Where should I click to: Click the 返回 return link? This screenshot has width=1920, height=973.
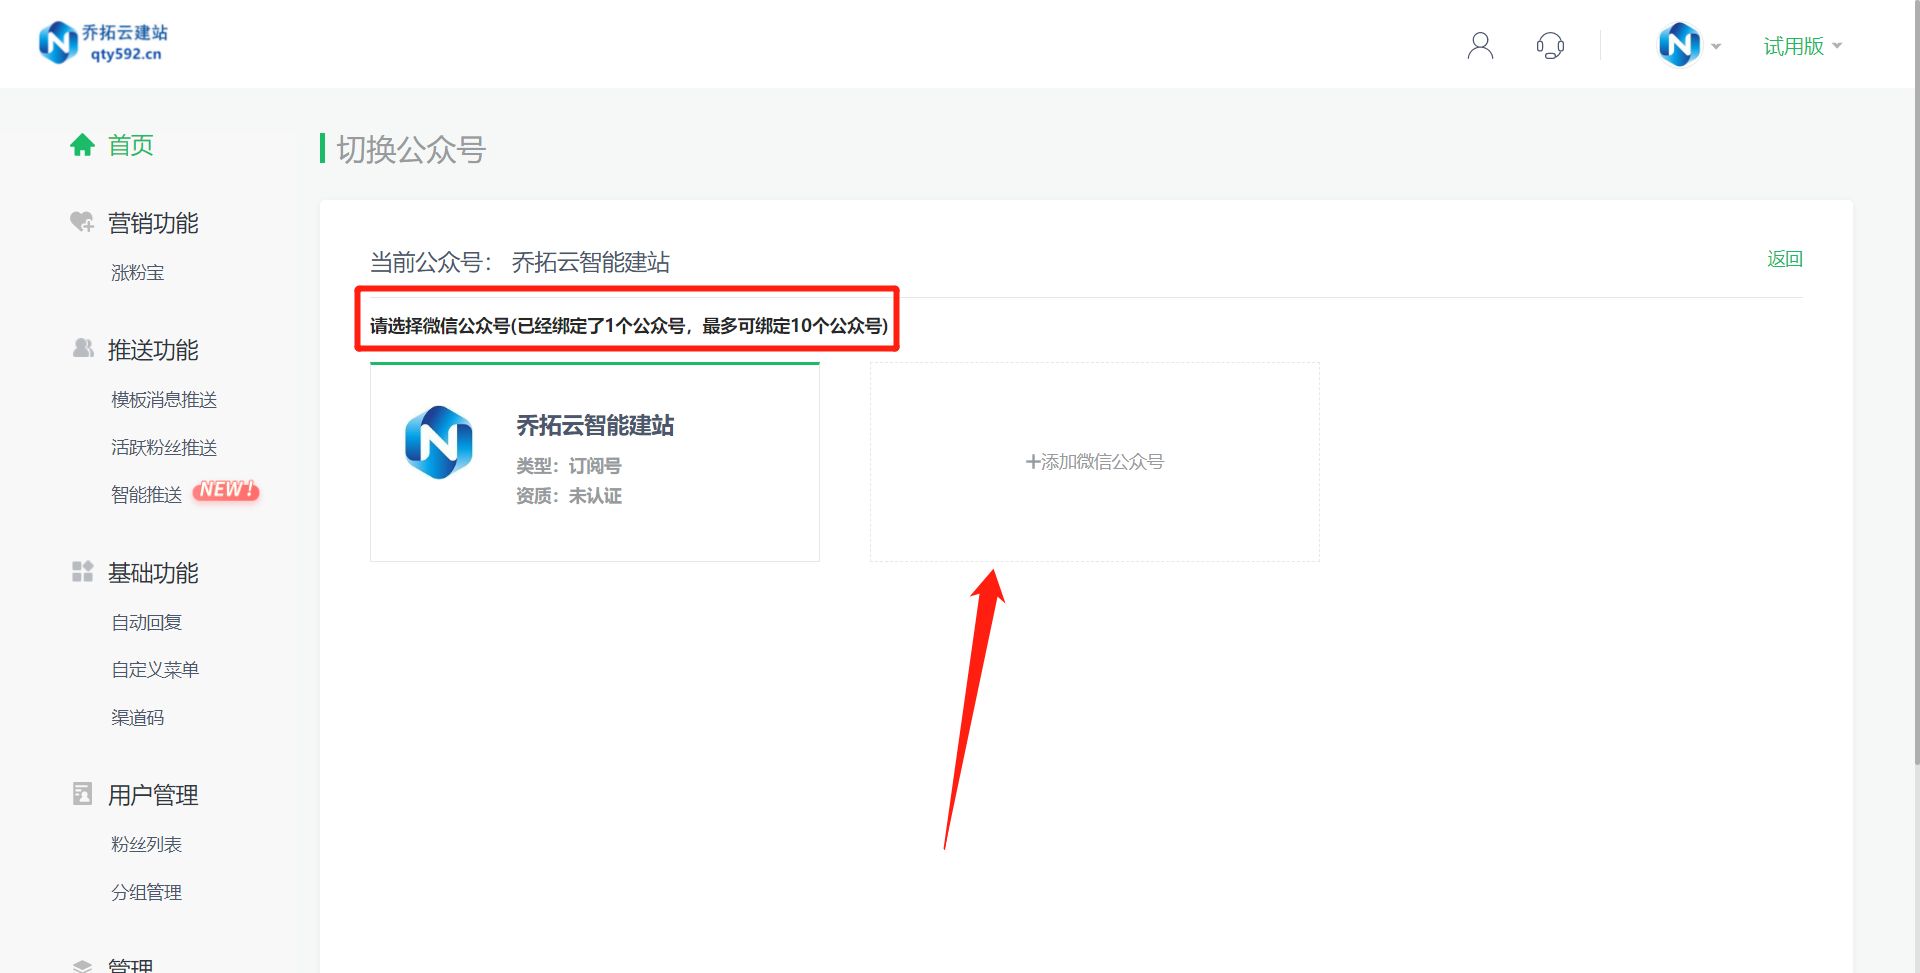pyautogui.click(x=1784, y=259)
